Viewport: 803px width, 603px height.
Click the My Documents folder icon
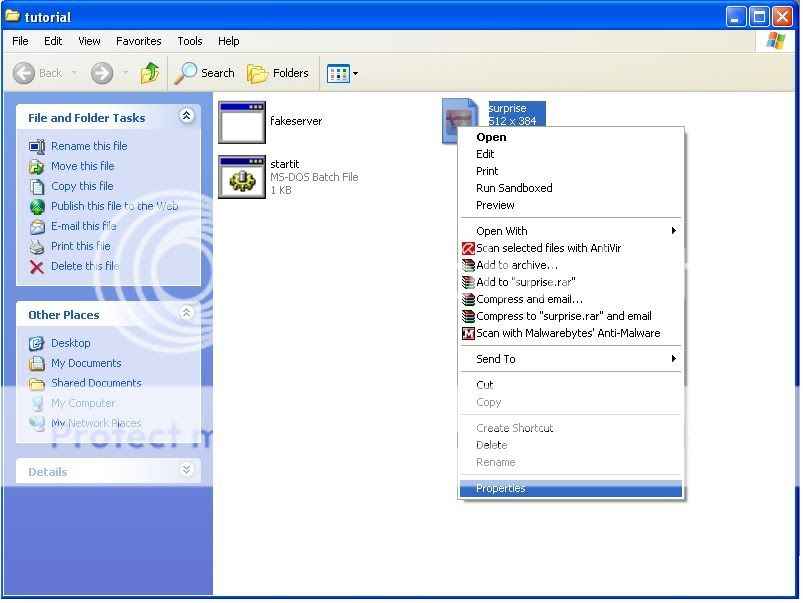click(x=37, y=363)
